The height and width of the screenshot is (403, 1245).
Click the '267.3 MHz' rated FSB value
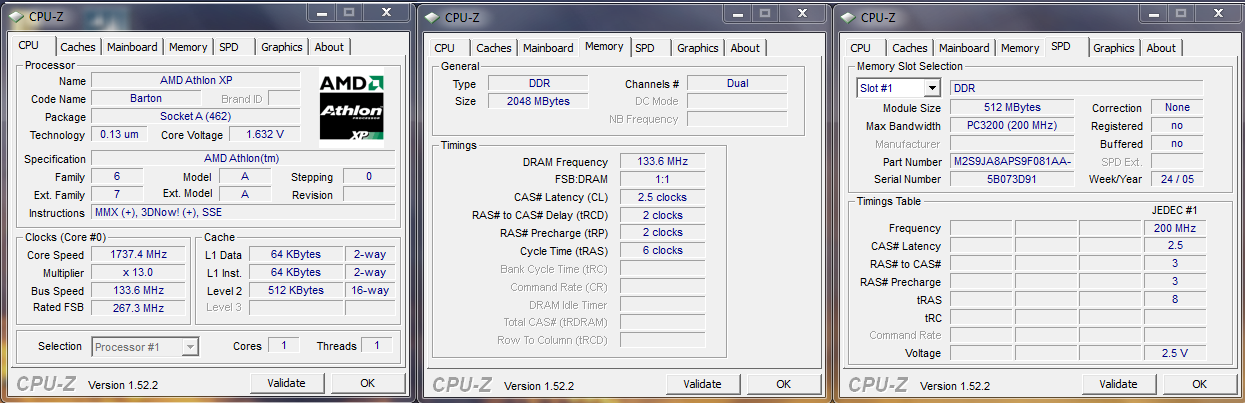(138, 308)
